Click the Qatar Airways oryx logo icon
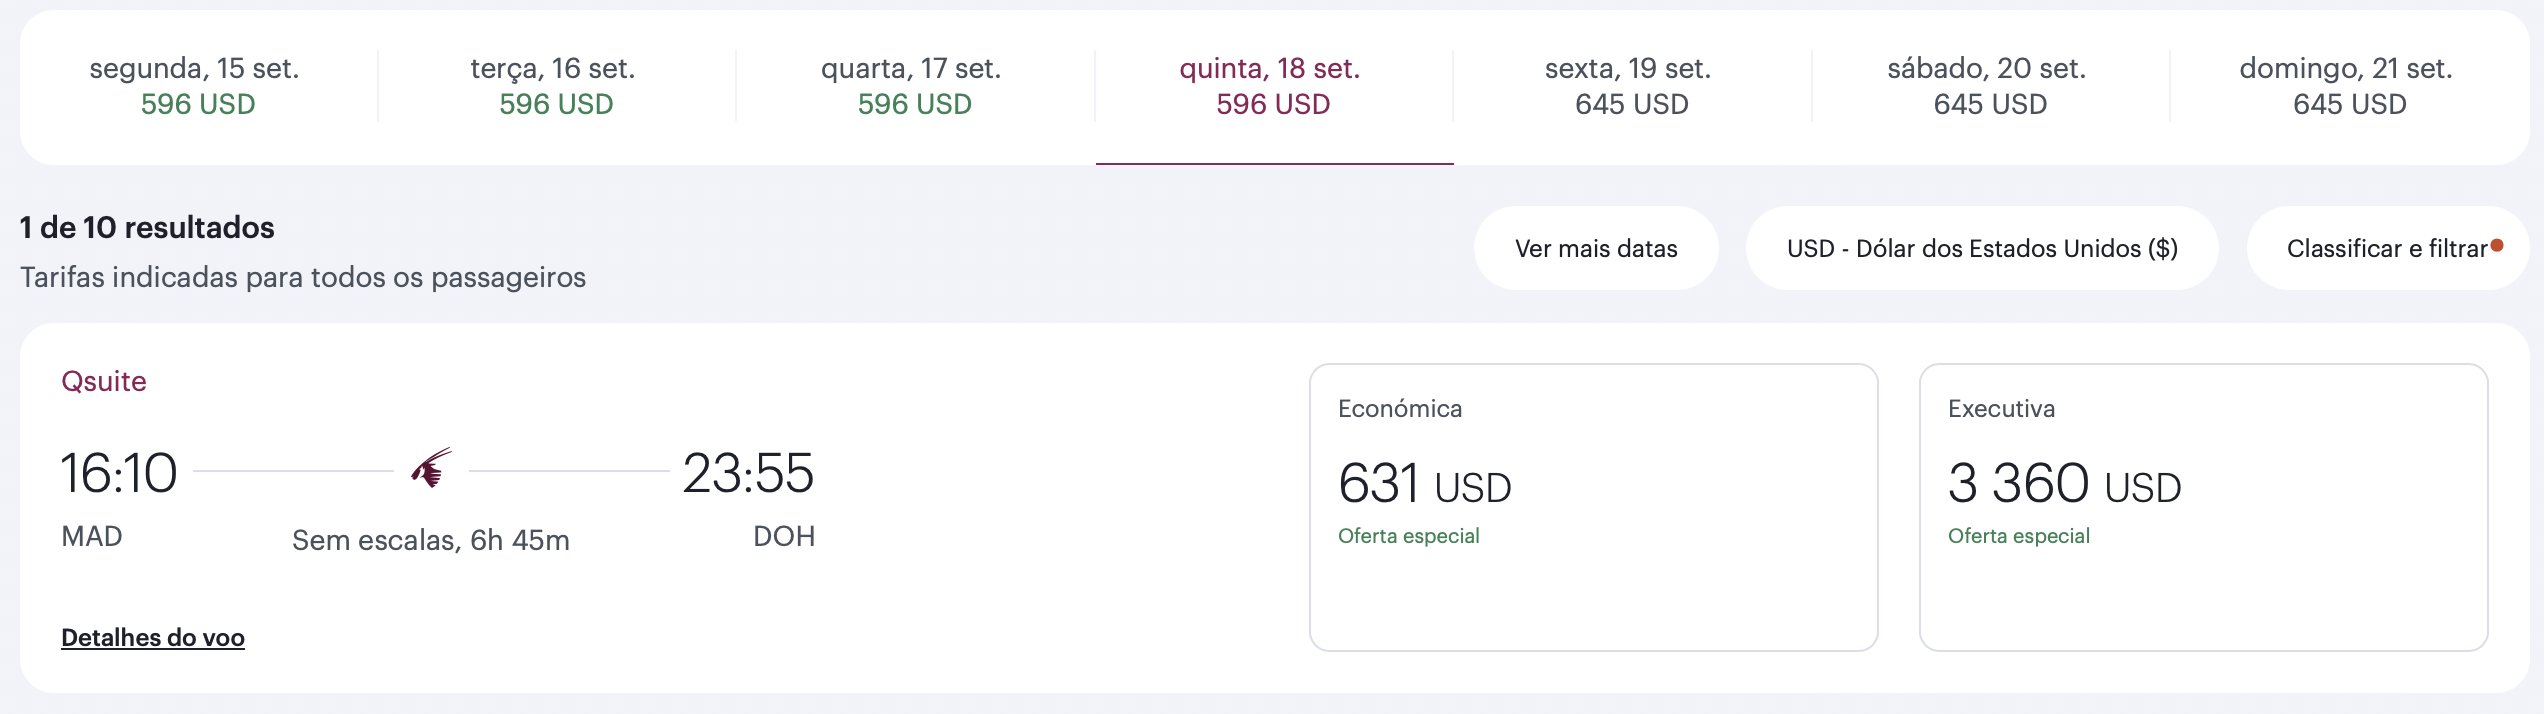This screenshot has width=2544, height=714. (431, 468)
